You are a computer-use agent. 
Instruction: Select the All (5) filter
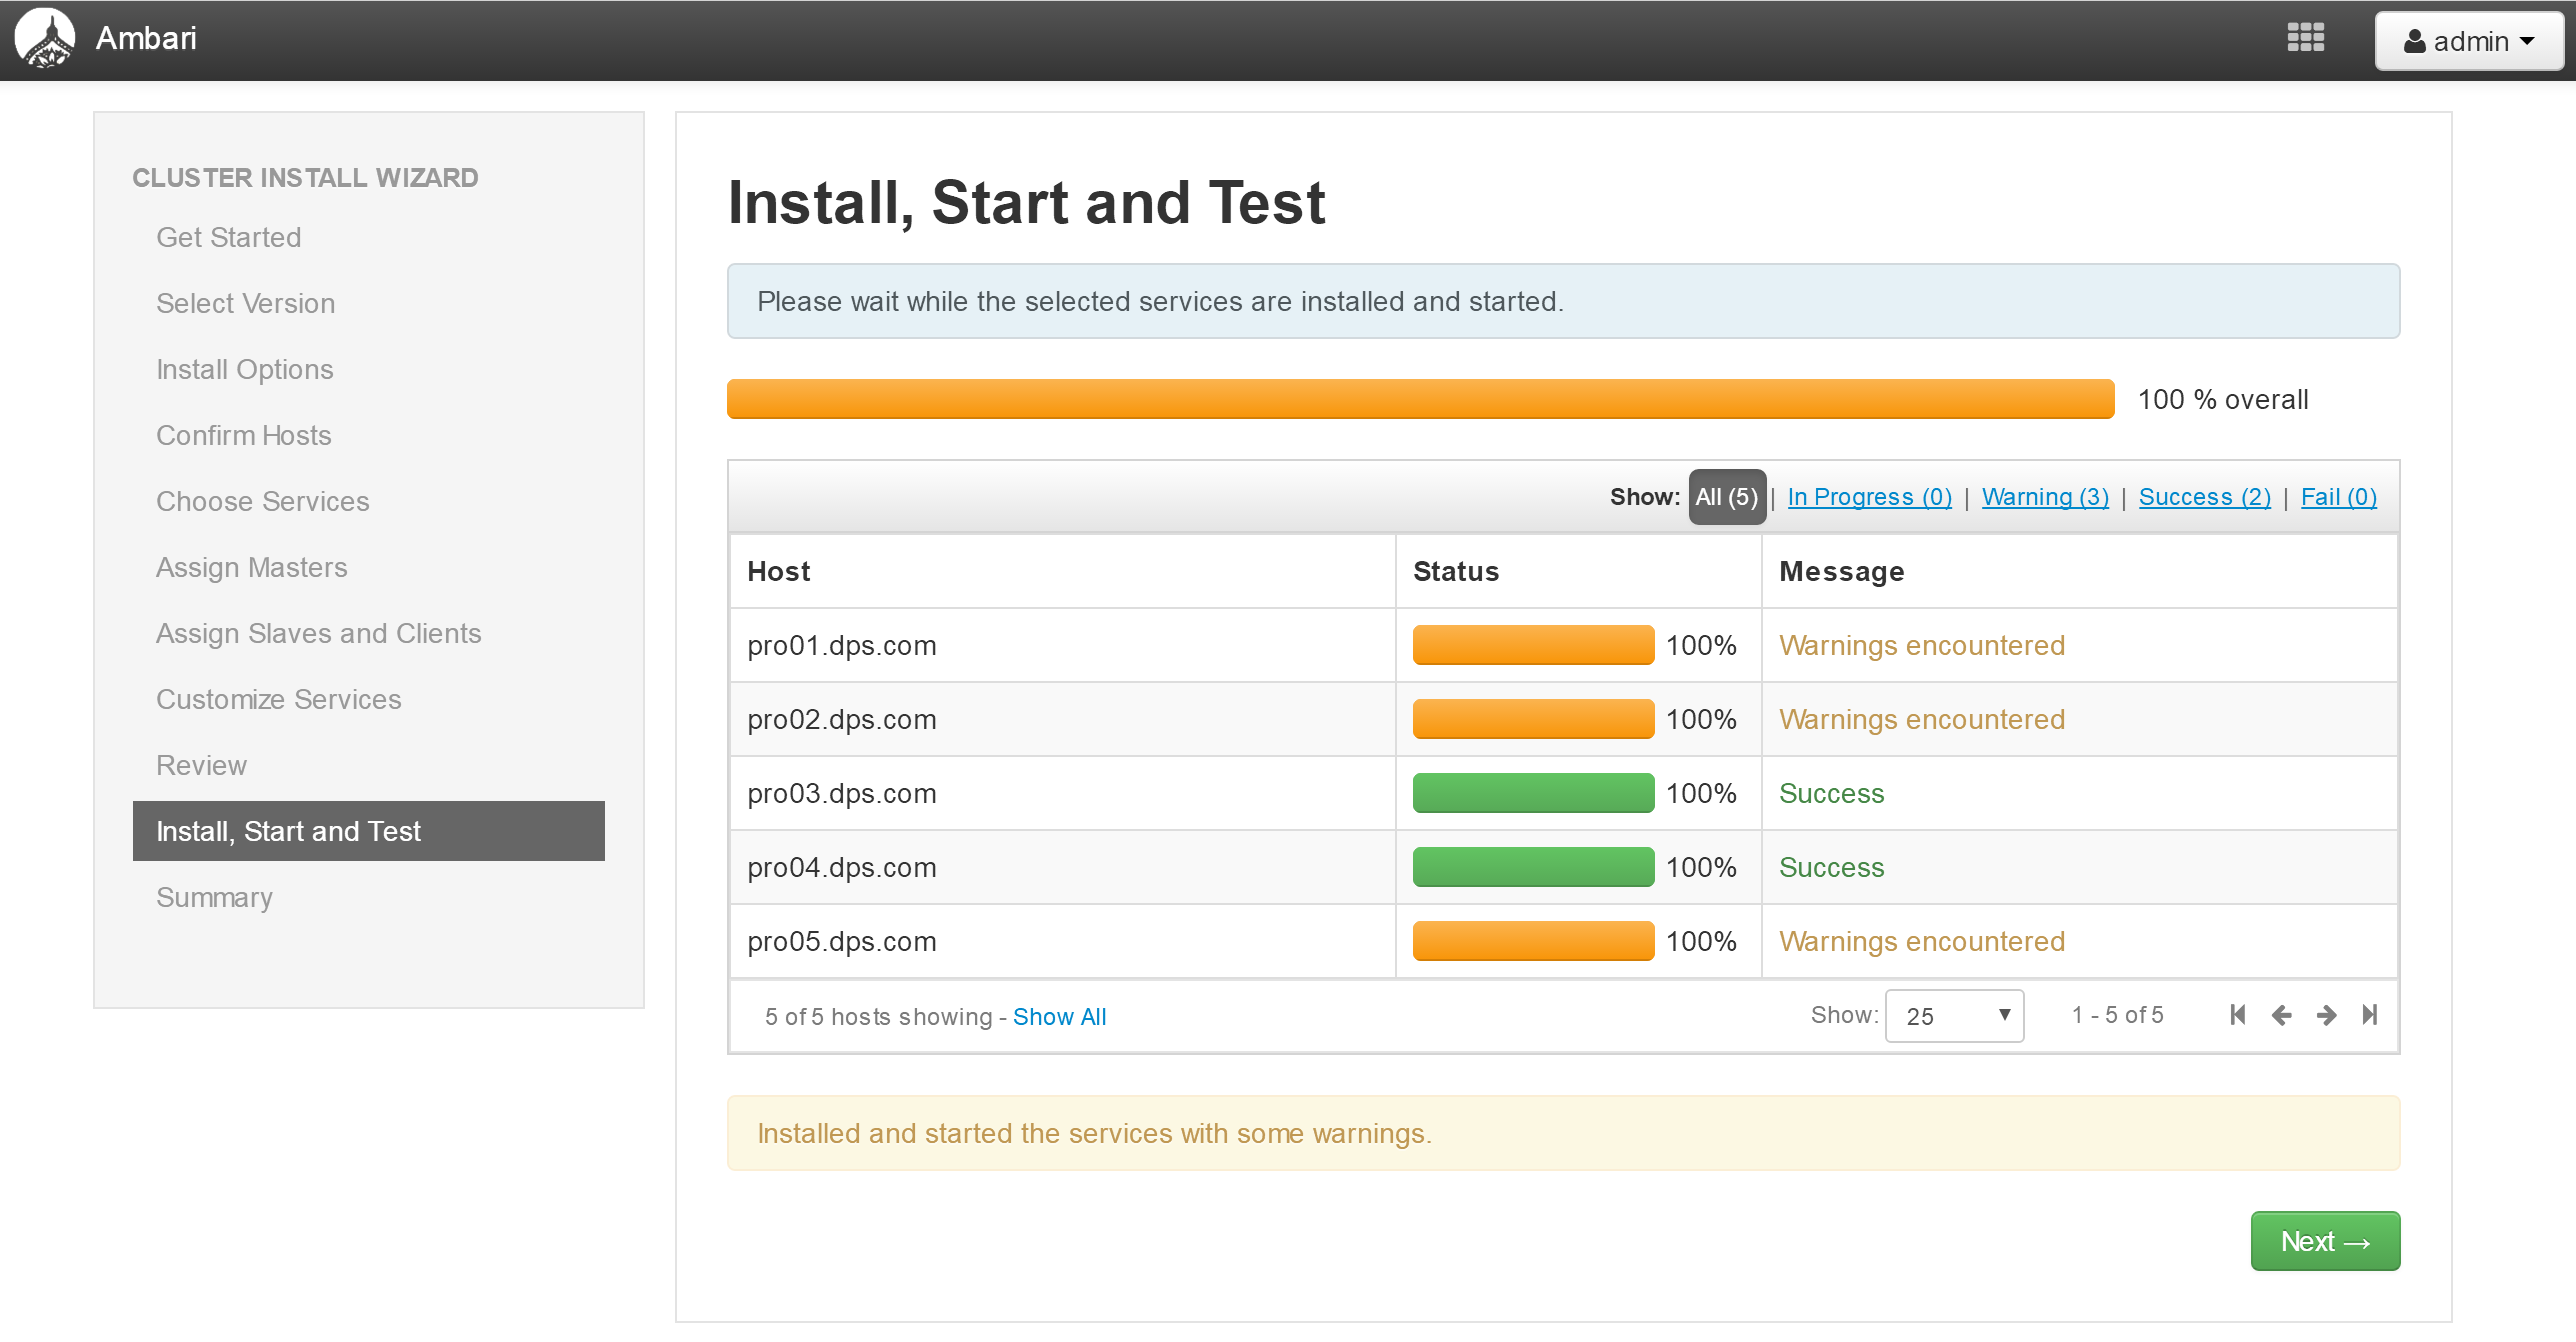[x=1727, y=497]
